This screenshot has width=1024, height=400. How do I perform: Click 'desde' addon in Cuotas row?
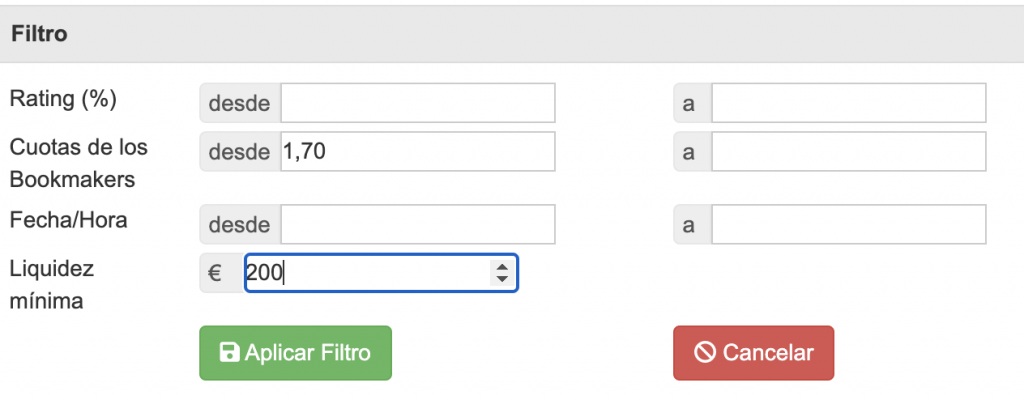coord(240,152)
